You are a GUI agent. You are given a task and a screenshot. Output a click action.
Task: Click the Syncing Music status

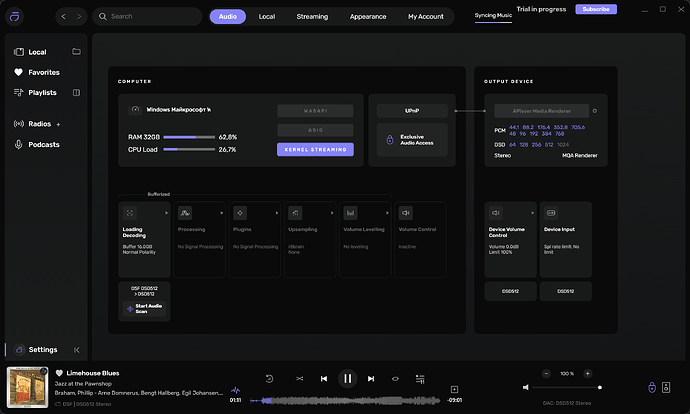(493, 15)
